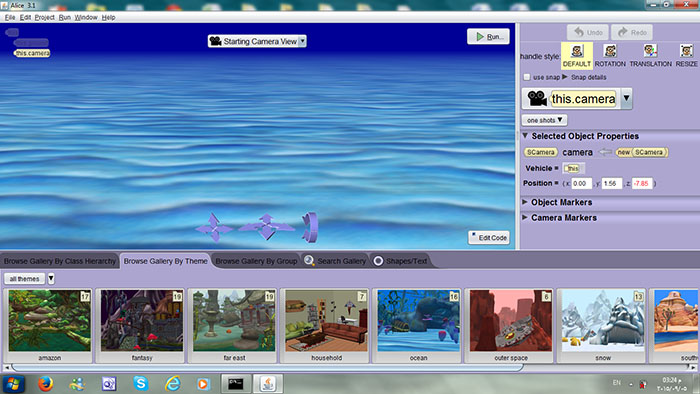The image size is (700, 394).
Task: Launch Skype from the taskbar
Action: (x=141, y=383)
